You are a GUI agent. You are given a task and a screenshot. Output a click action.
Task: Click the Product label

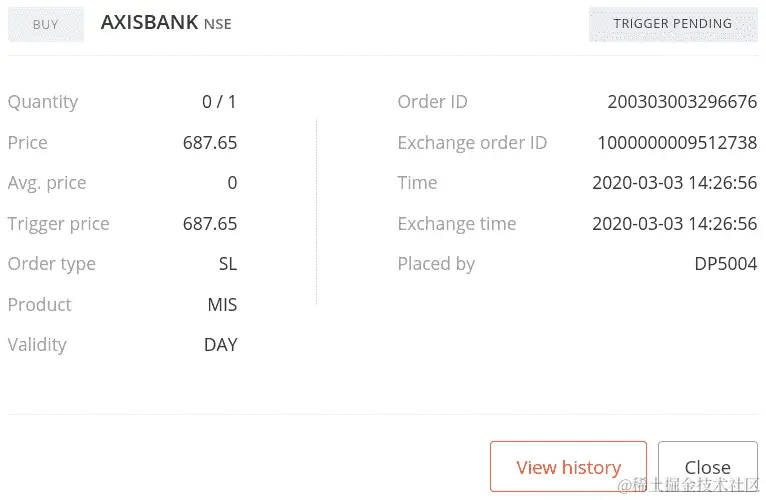coord(40,305)
